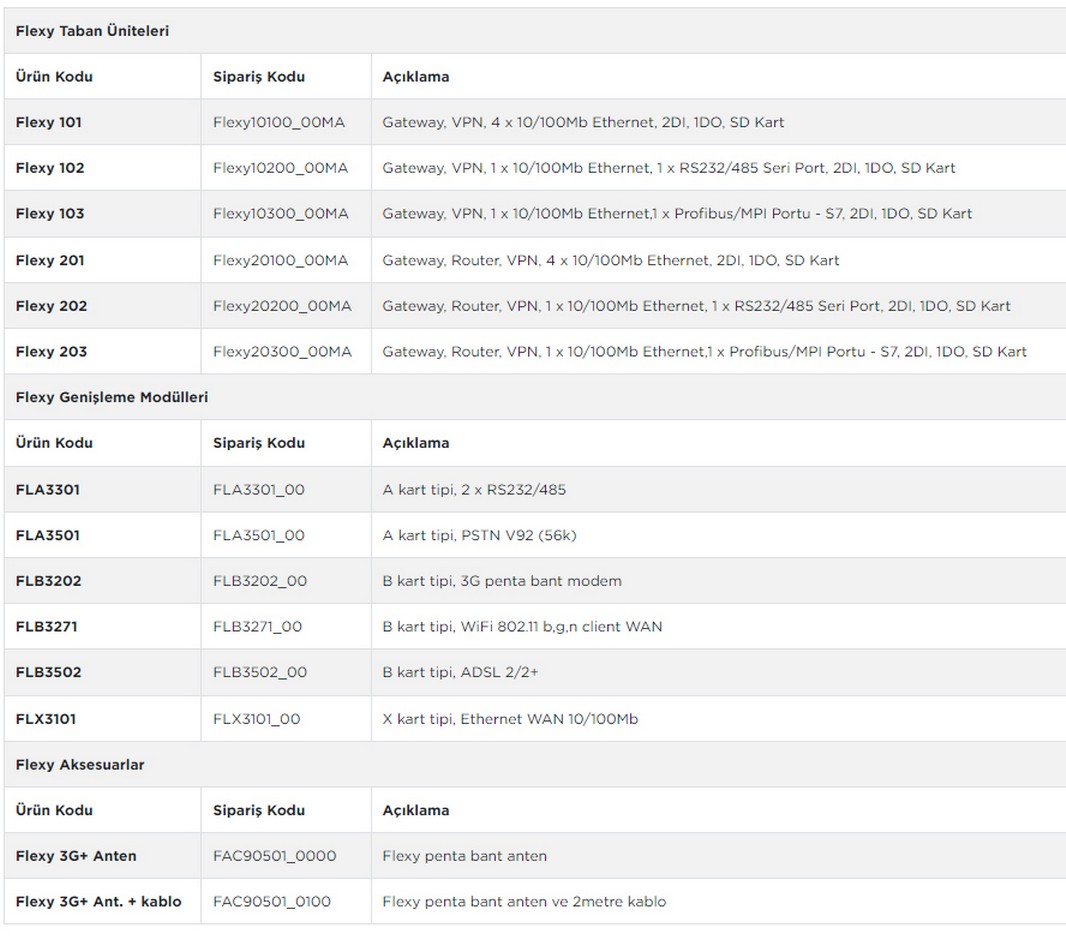
Task: Click order code 'Flexy20100_00MA'
Action: [x=280, y=260]
